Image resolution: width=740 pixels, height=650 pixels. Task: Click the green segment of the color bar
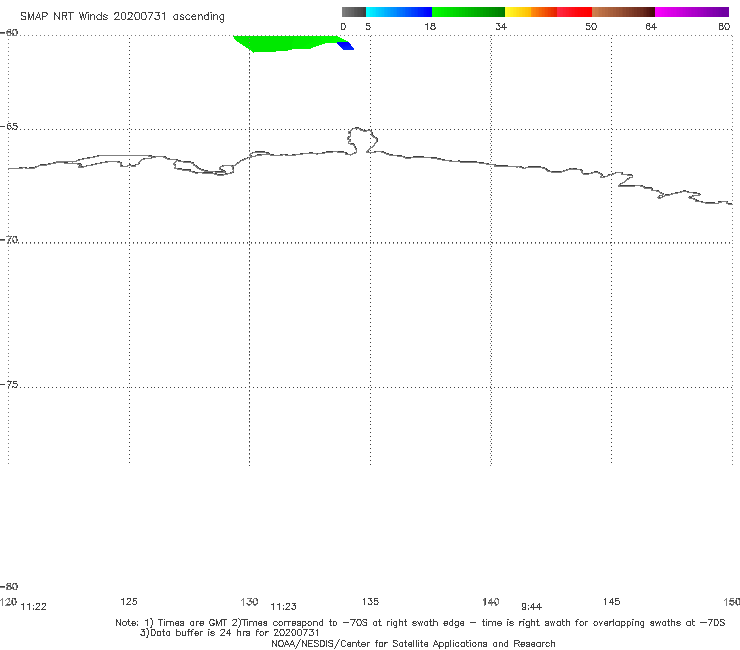point(468,12)
